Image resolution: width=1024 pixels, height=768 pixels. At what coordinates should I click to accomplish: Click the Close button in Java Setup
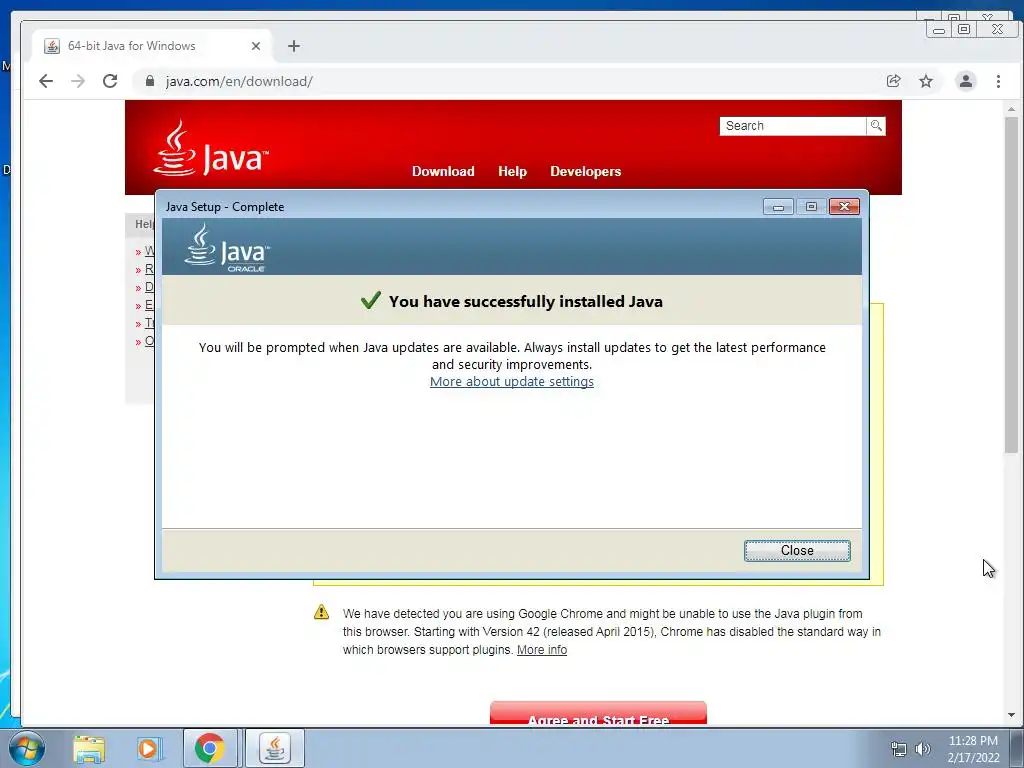(797, 551)
